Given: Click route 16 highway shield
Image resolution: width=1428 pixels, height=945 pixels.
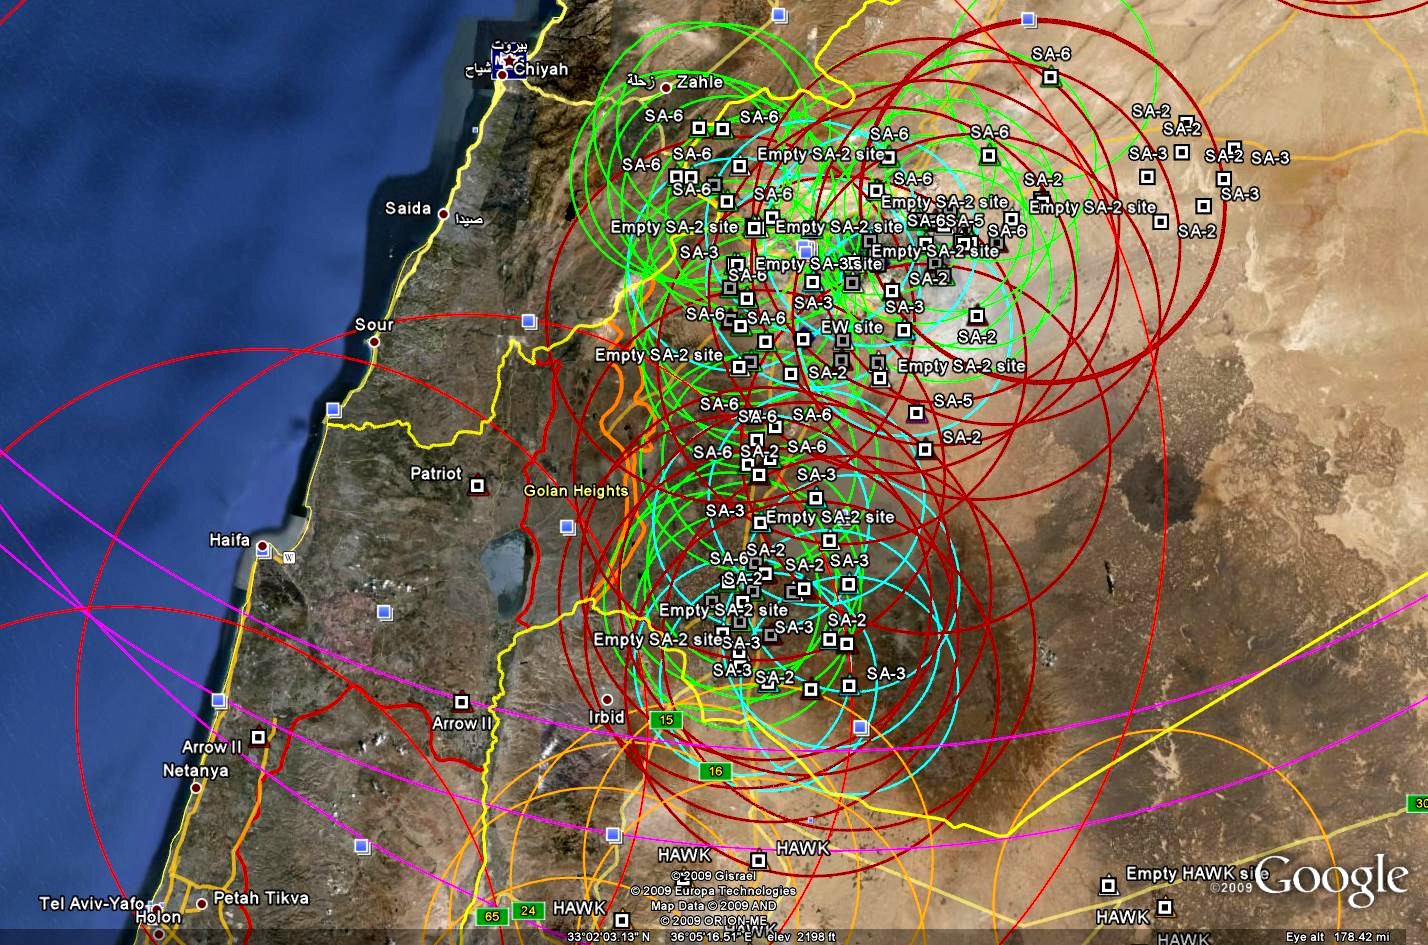Looking at the screenshot, I should tap(716, 771).
